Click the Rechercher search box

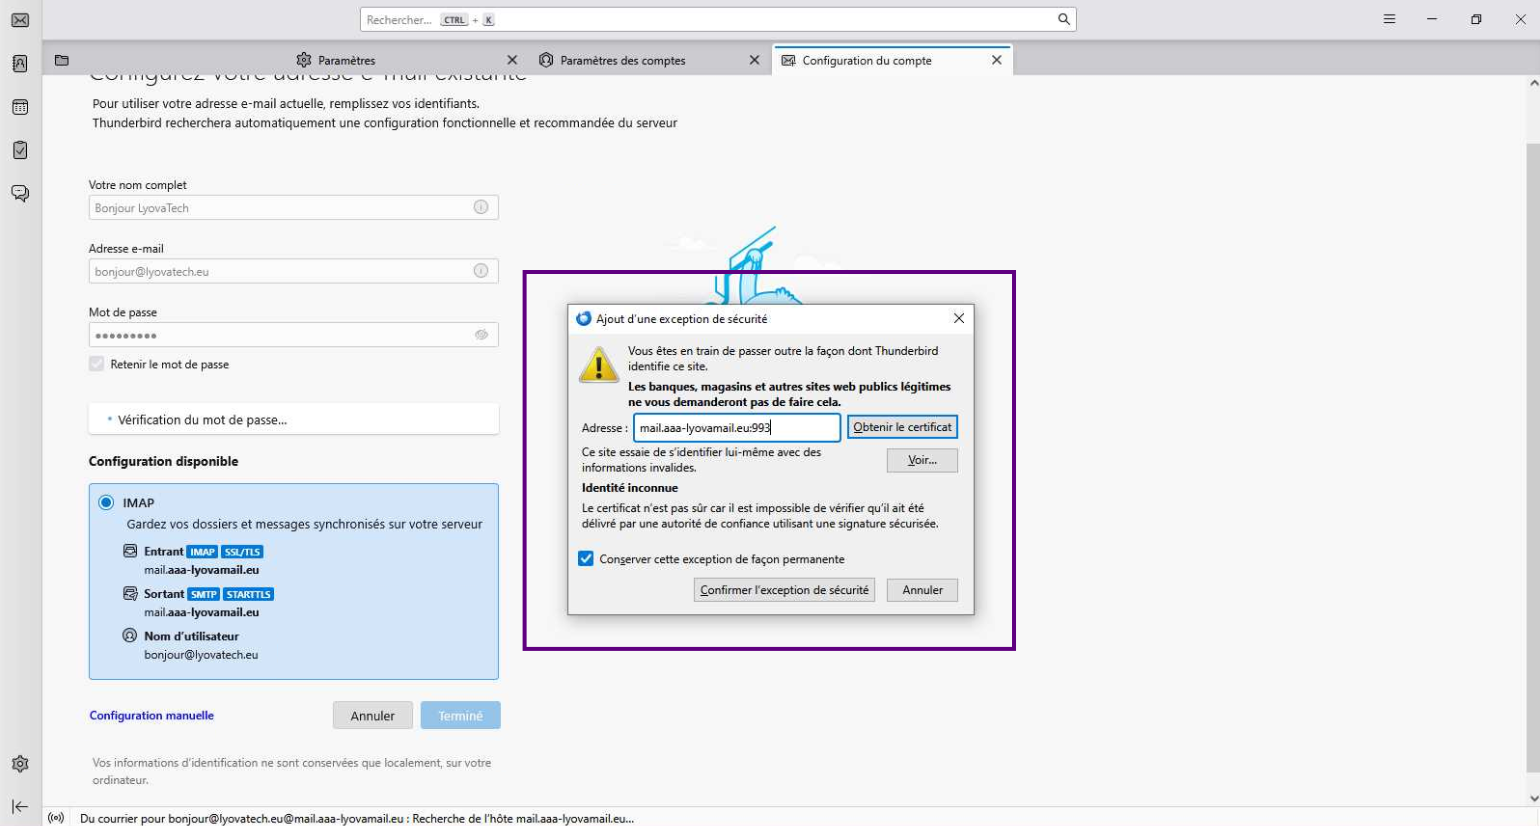pos(718,19)
